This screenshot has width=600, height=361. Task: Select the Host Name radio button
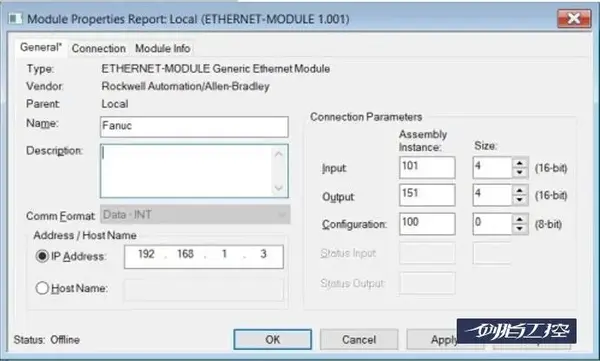tap(42, 288)
